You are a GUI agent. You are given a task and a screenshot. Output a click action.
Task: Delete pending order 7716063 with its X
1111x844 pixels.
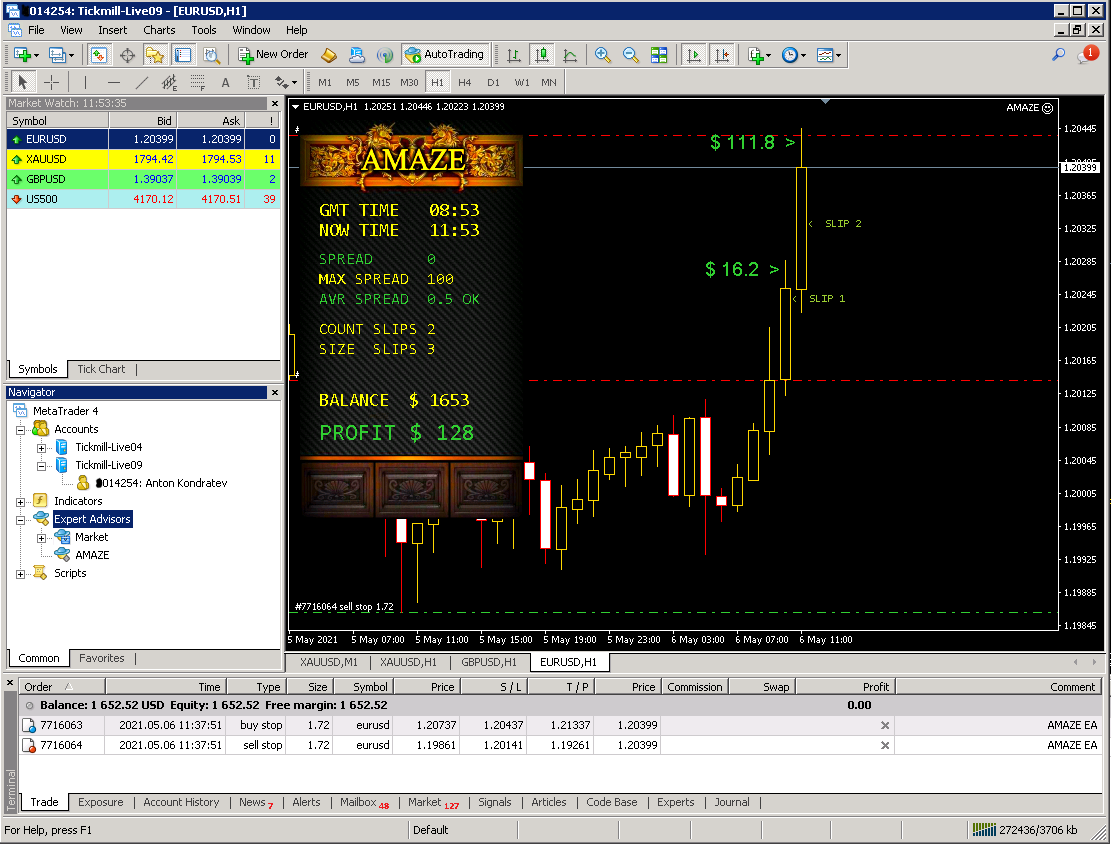point(885,726)
